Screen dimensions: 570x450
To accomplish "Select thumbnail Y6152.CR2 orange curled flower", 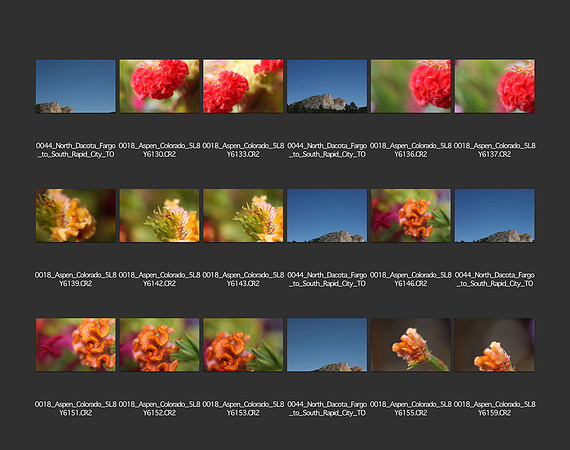I will tap(159, 345).
